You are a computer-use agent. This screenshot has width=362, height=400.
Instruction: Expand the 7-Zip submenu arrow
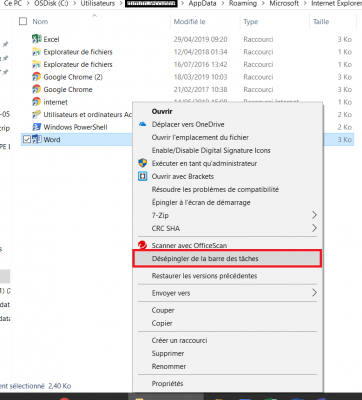point(314,215)
